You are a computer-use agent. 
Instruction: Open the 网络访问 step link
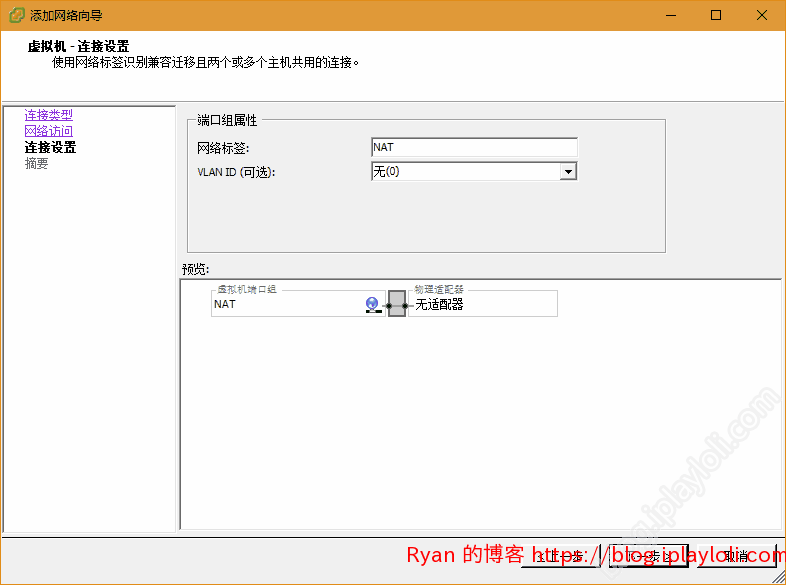click(x=49, y=131)
